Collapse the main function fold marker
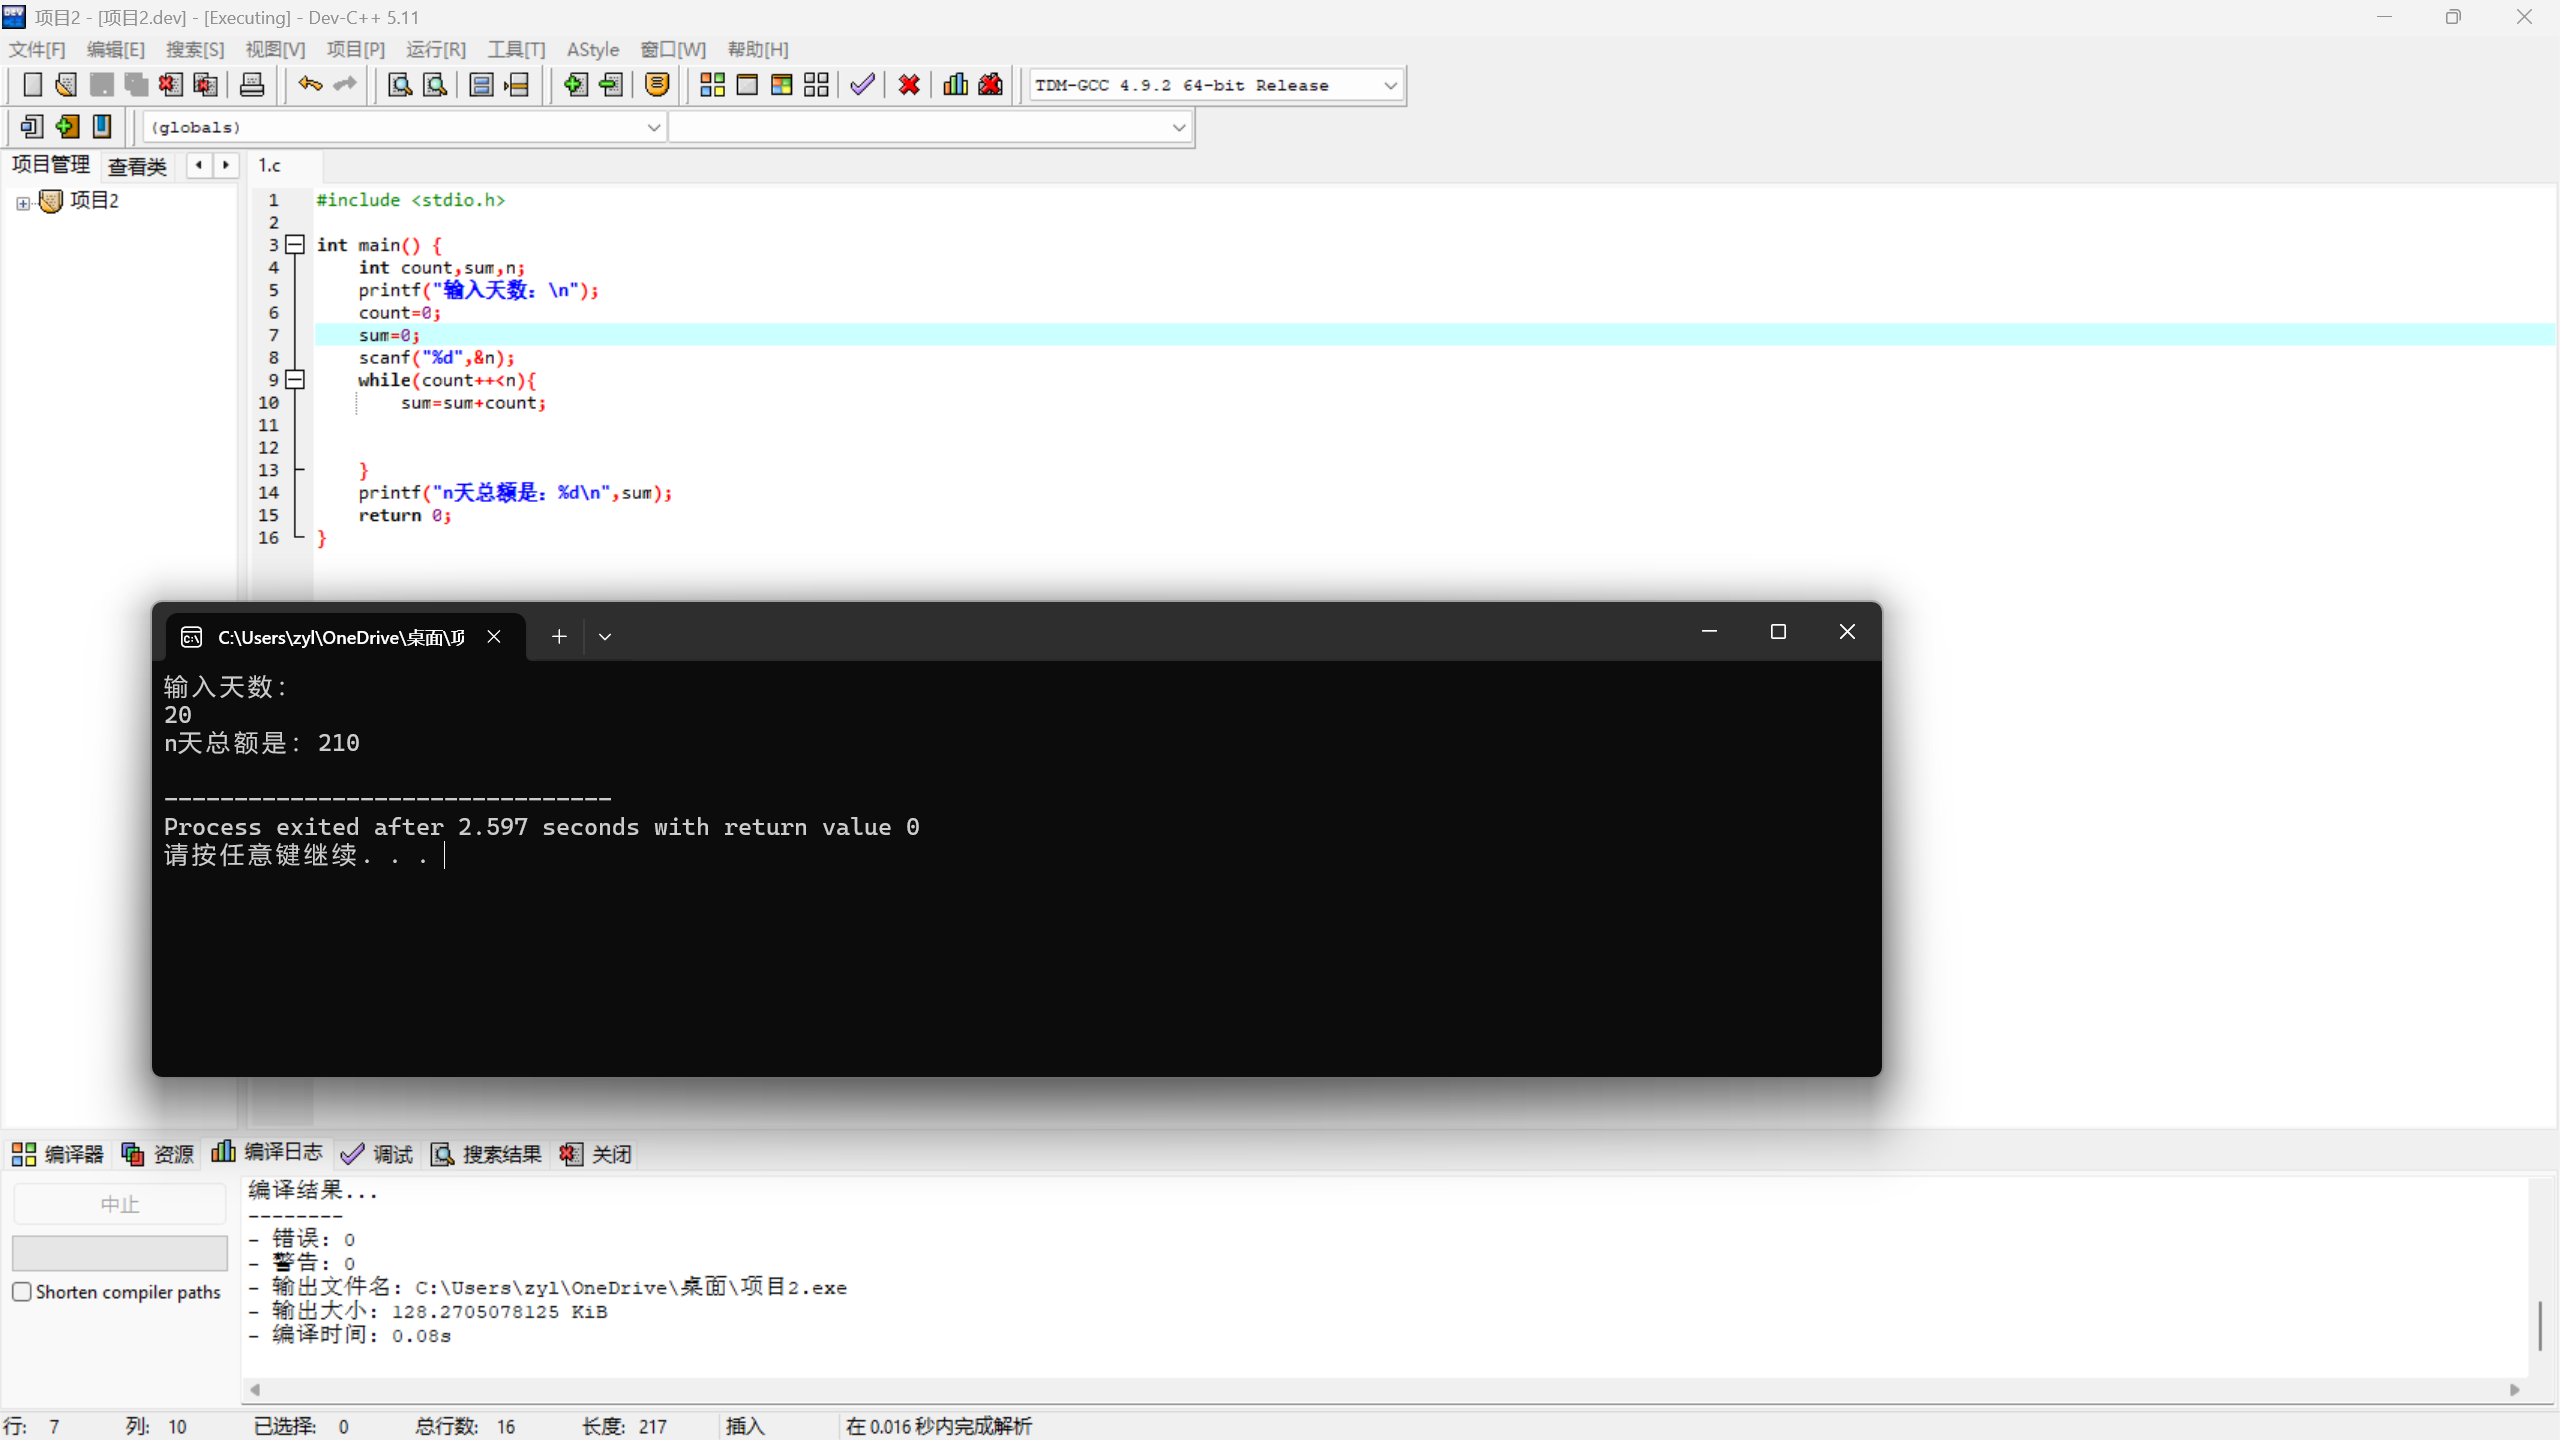 [x=295, y=244]
